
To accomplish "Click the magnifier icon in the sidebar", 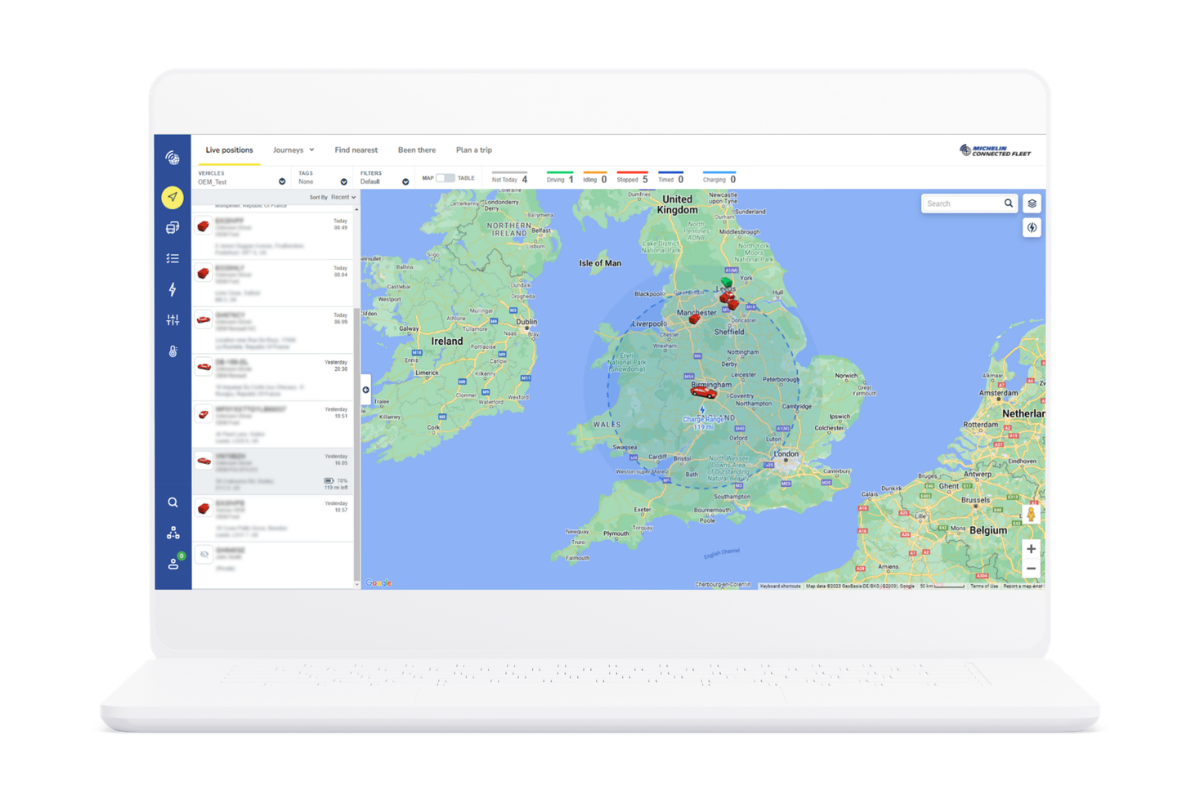I will click(x=173, y=503).
